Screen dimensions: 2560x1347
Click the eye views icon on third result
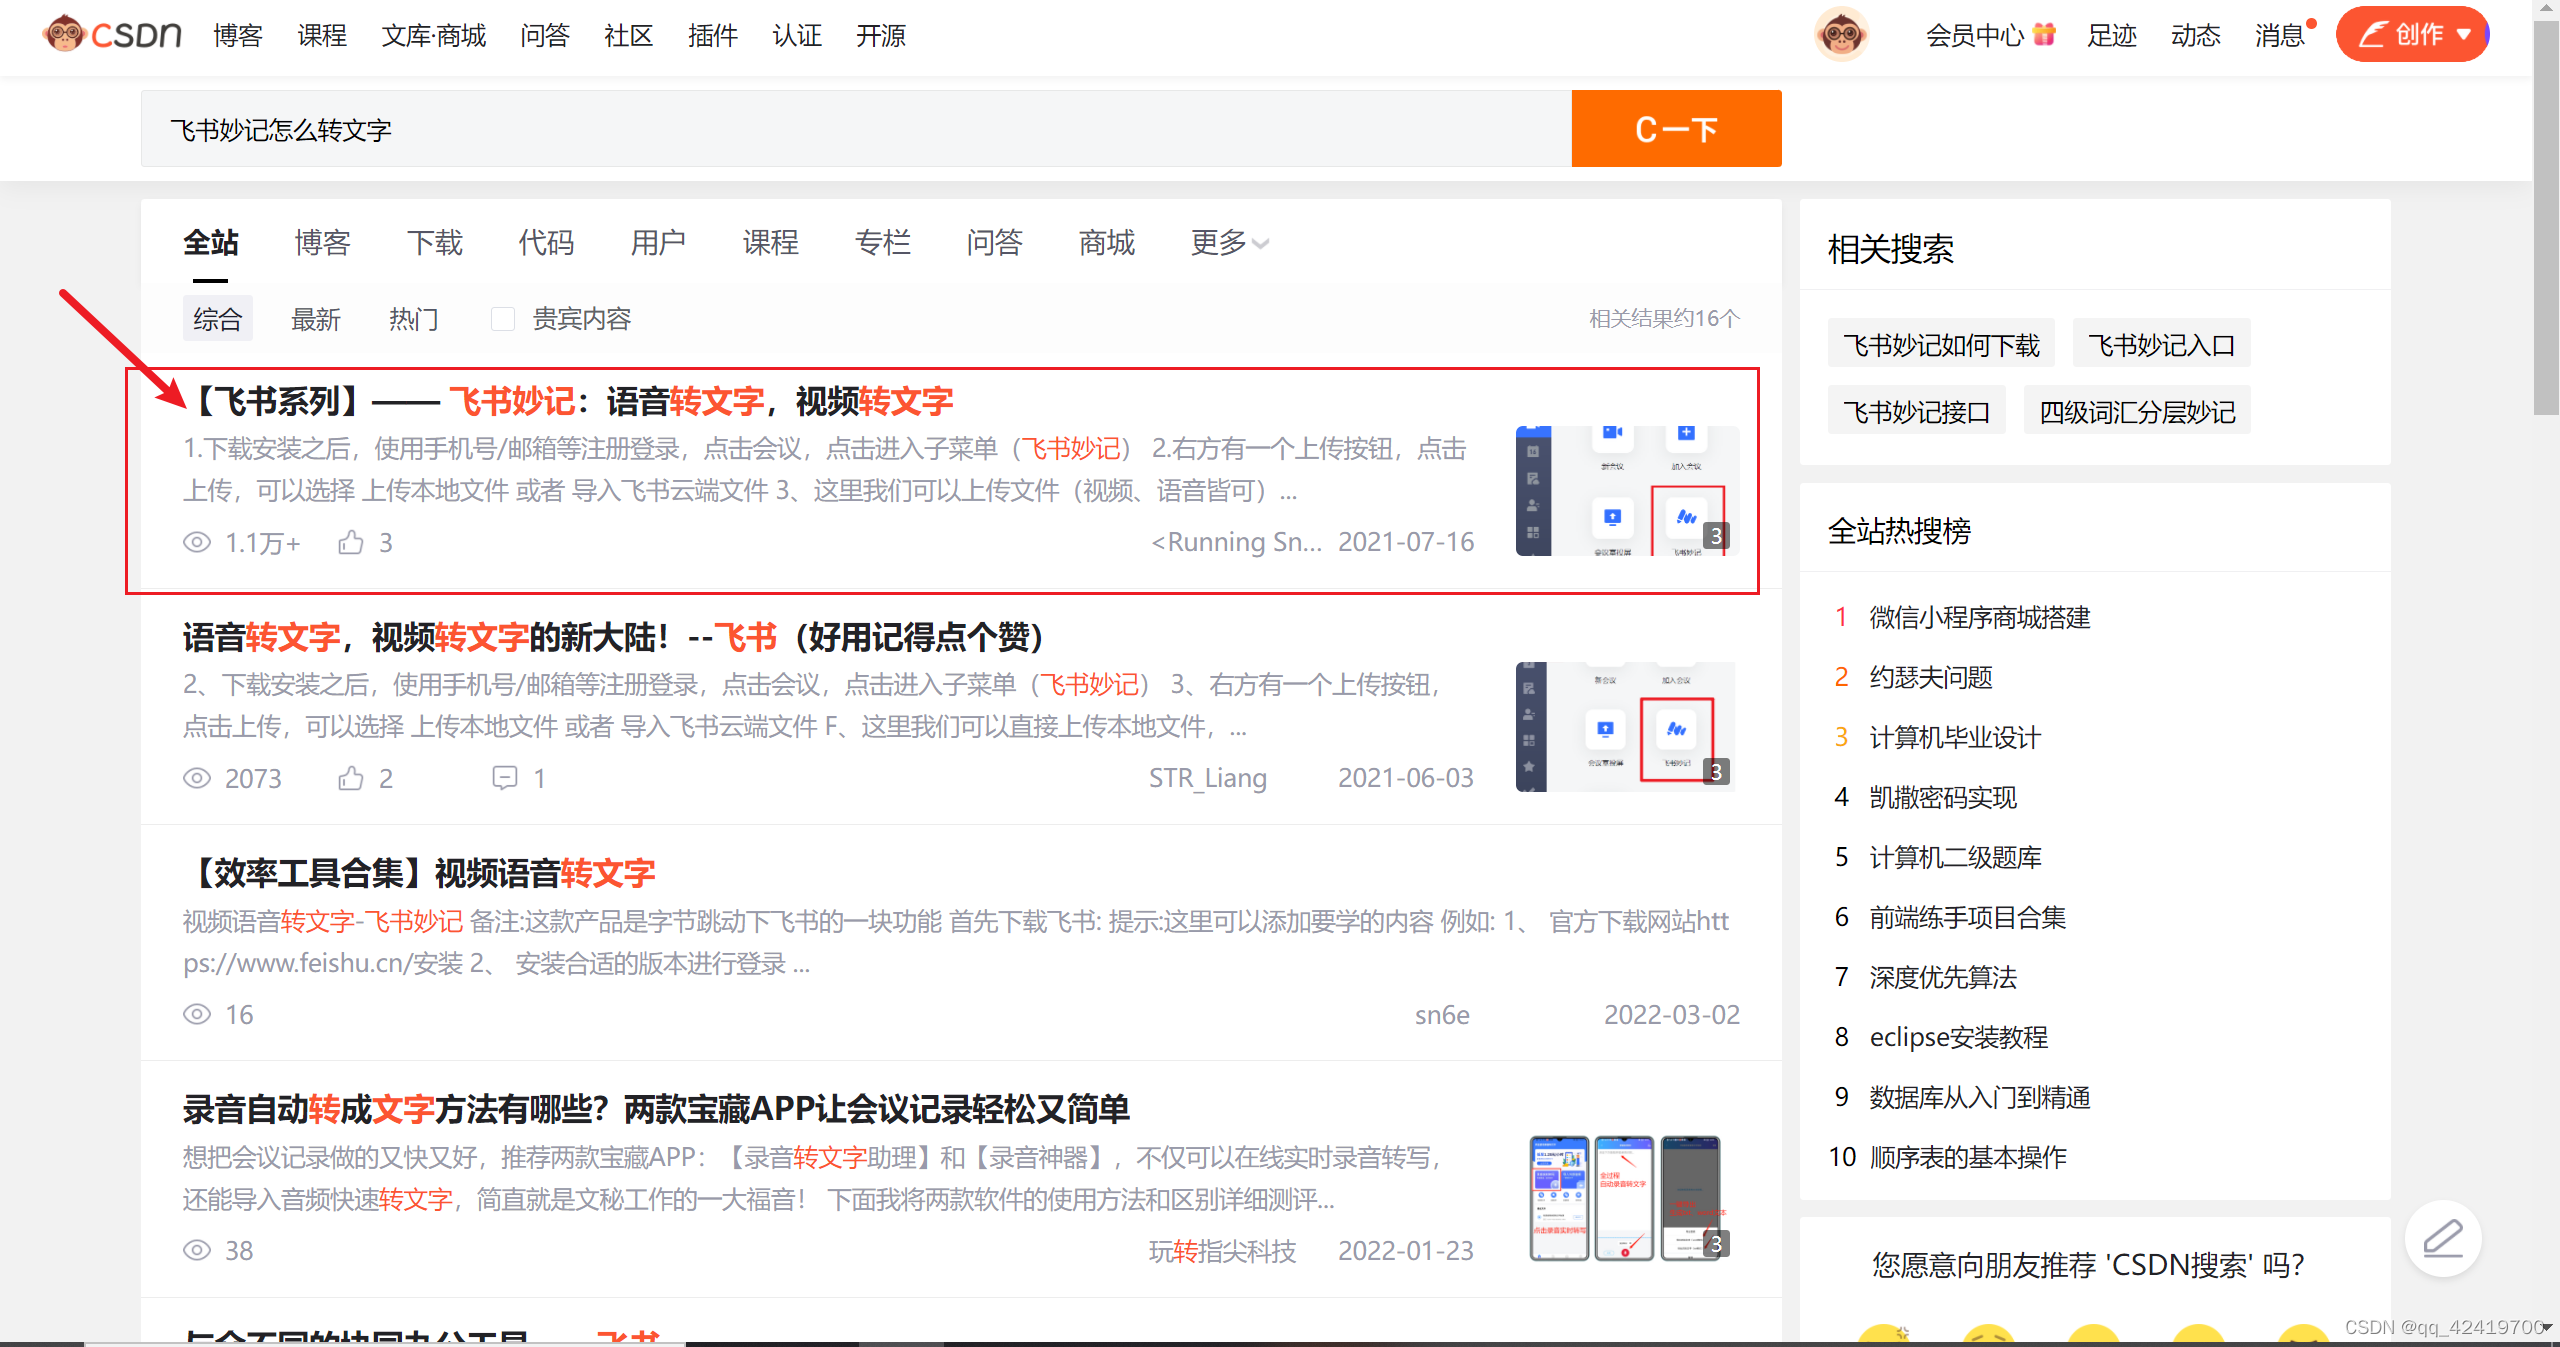[197, 1014]
